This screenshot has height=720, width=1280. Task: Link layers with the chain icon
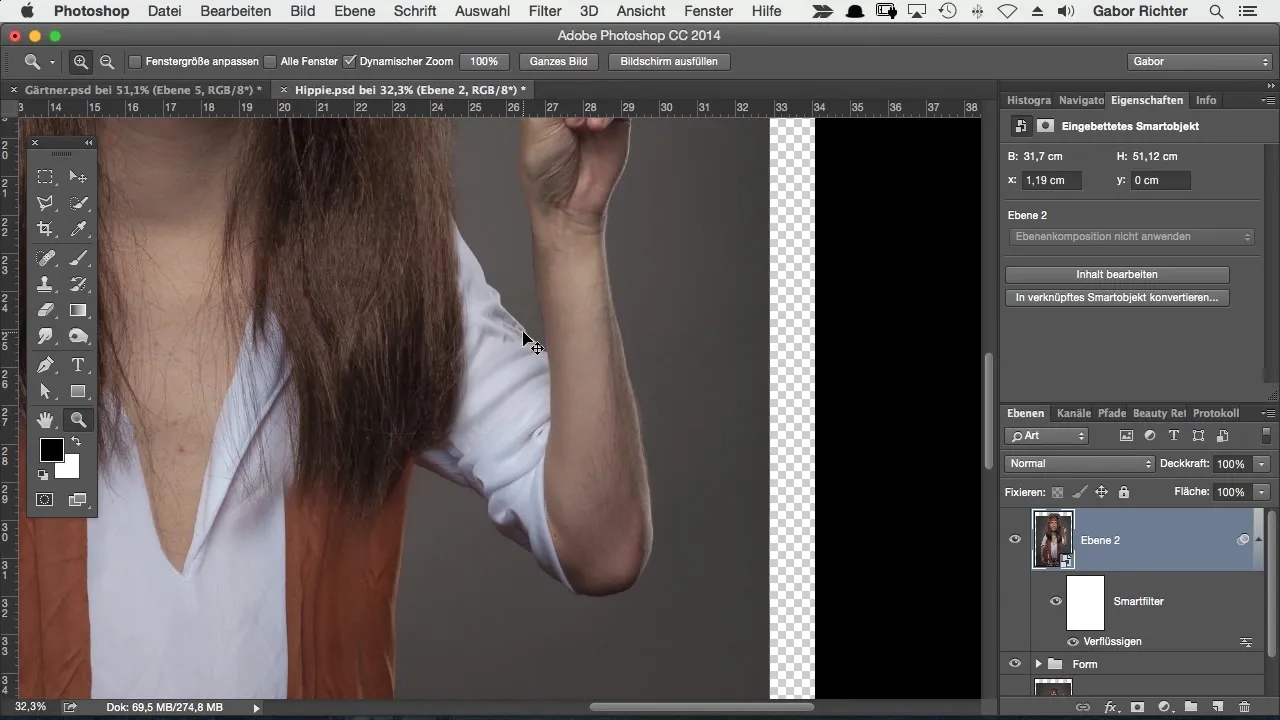click(x=1082, y=706)
